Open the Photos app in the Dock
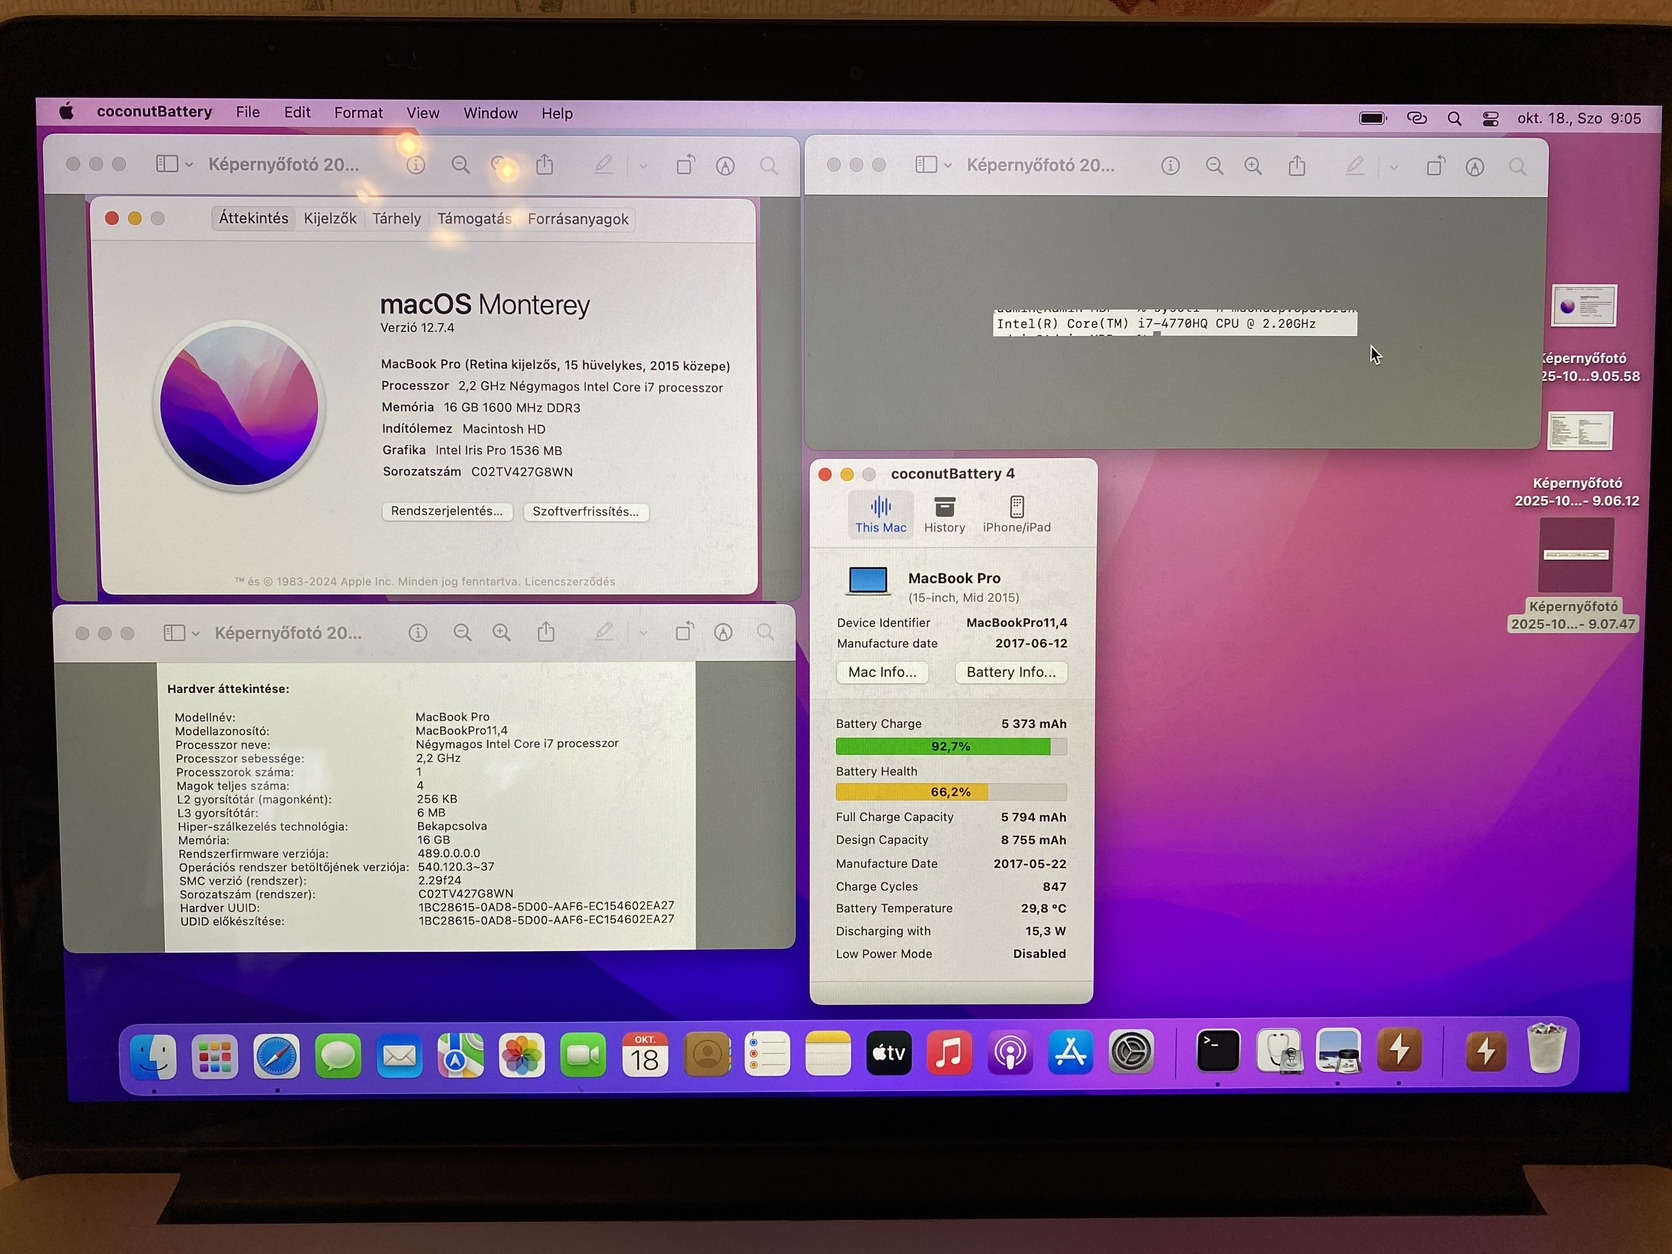Screen dimensions: 1672x1254 pos(521,1054)
